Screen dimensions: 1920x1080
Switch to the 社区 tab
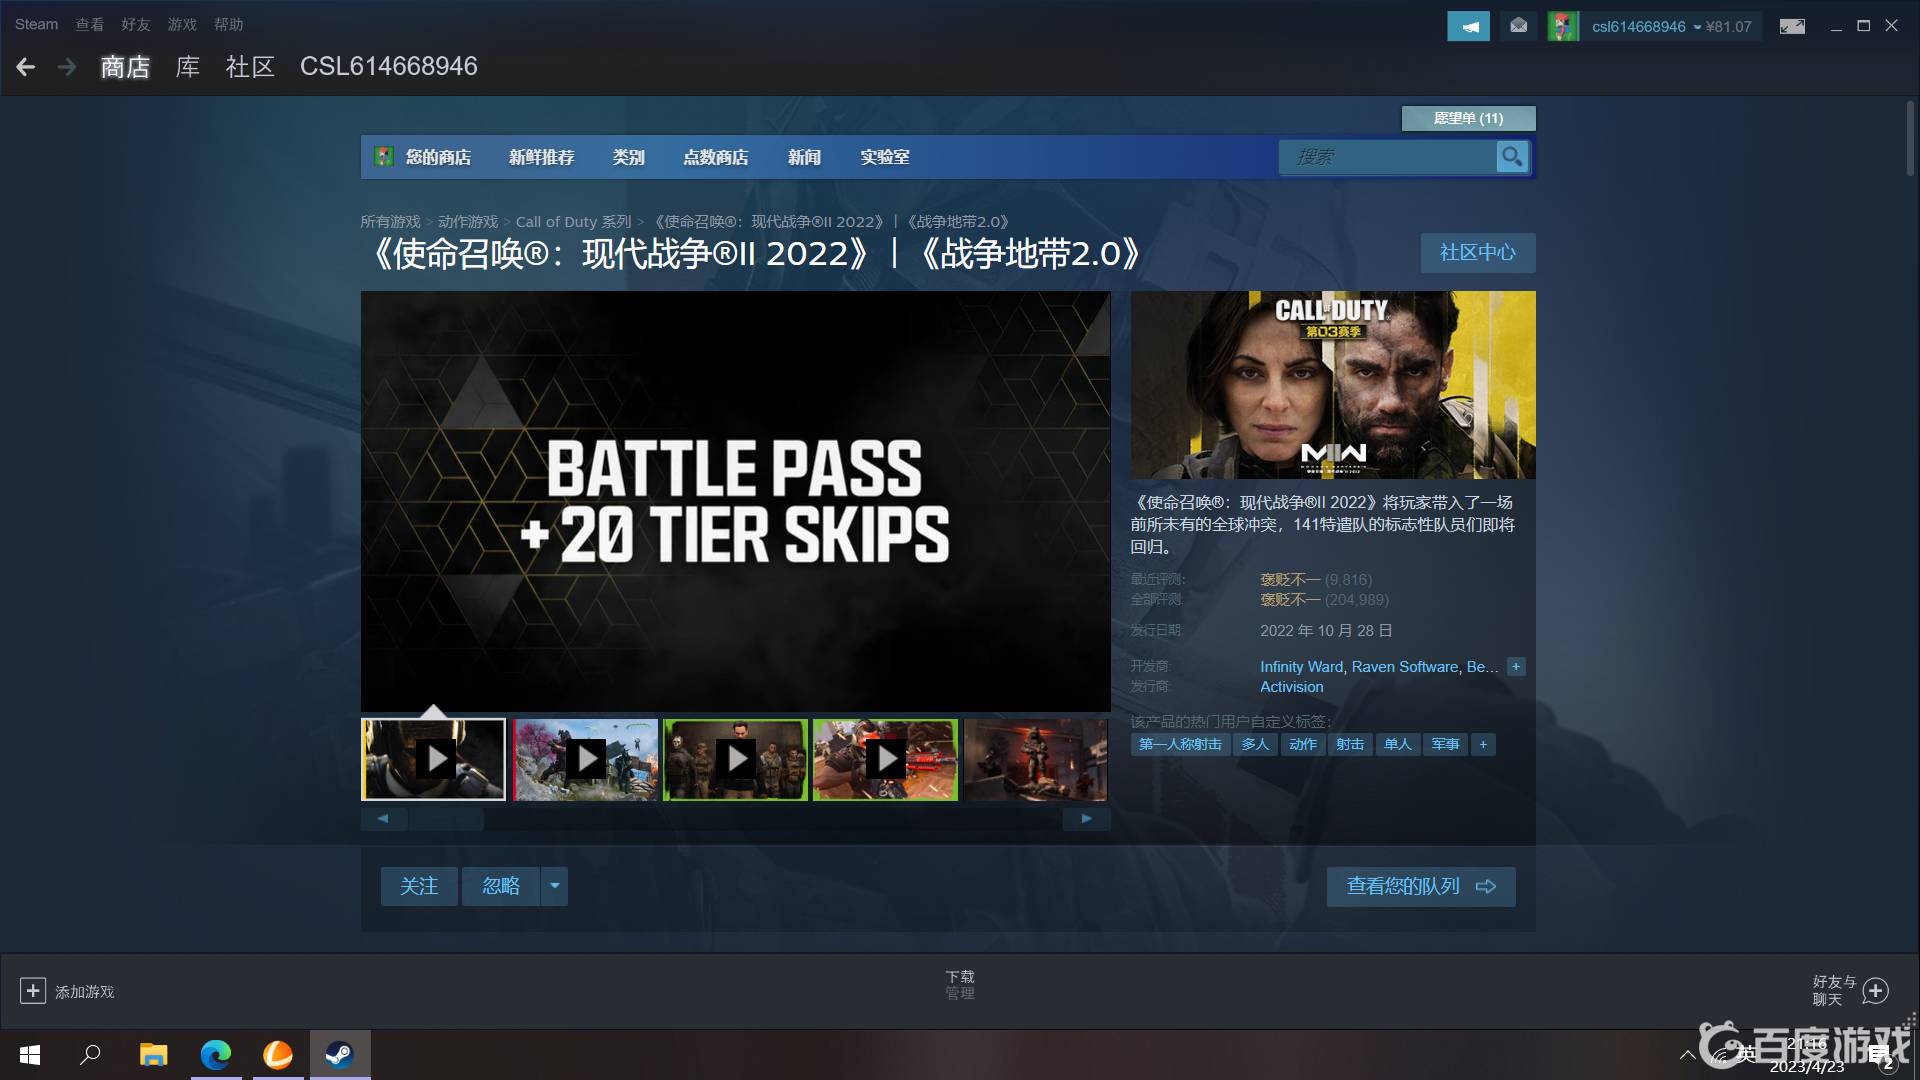[250, 67]
